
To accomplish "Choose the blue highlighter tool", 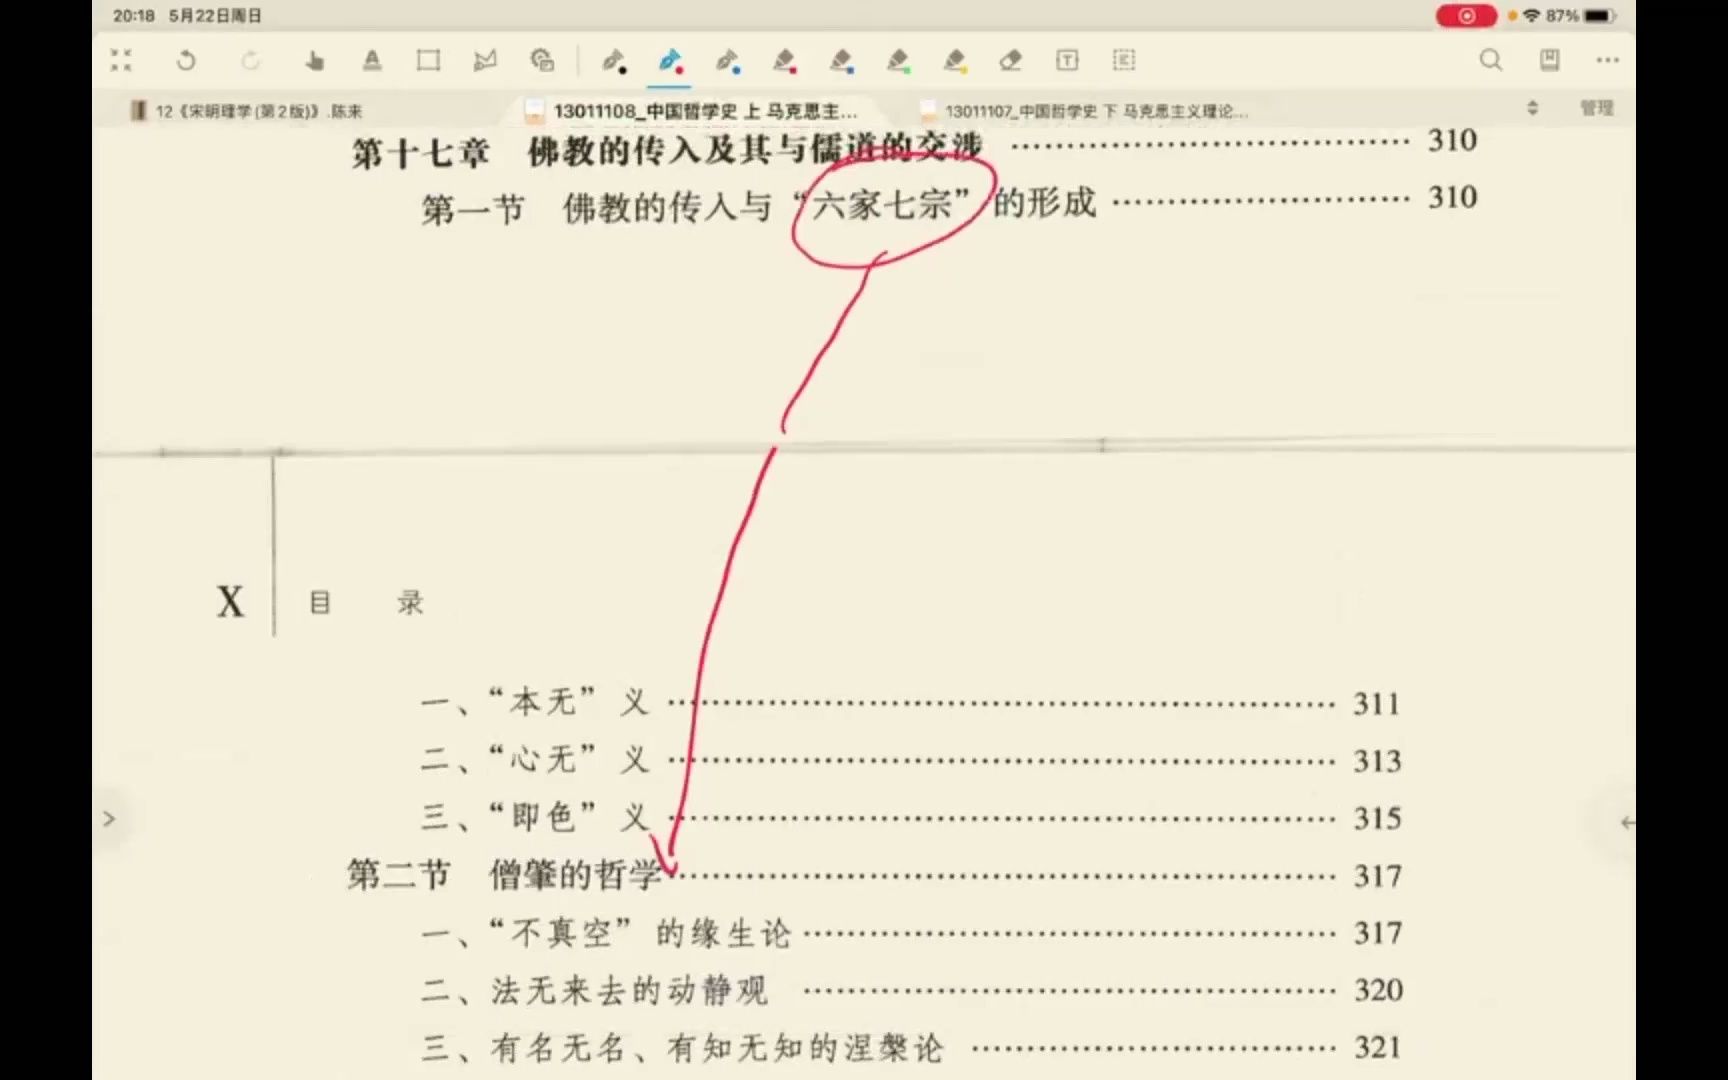I will (842, 62).
